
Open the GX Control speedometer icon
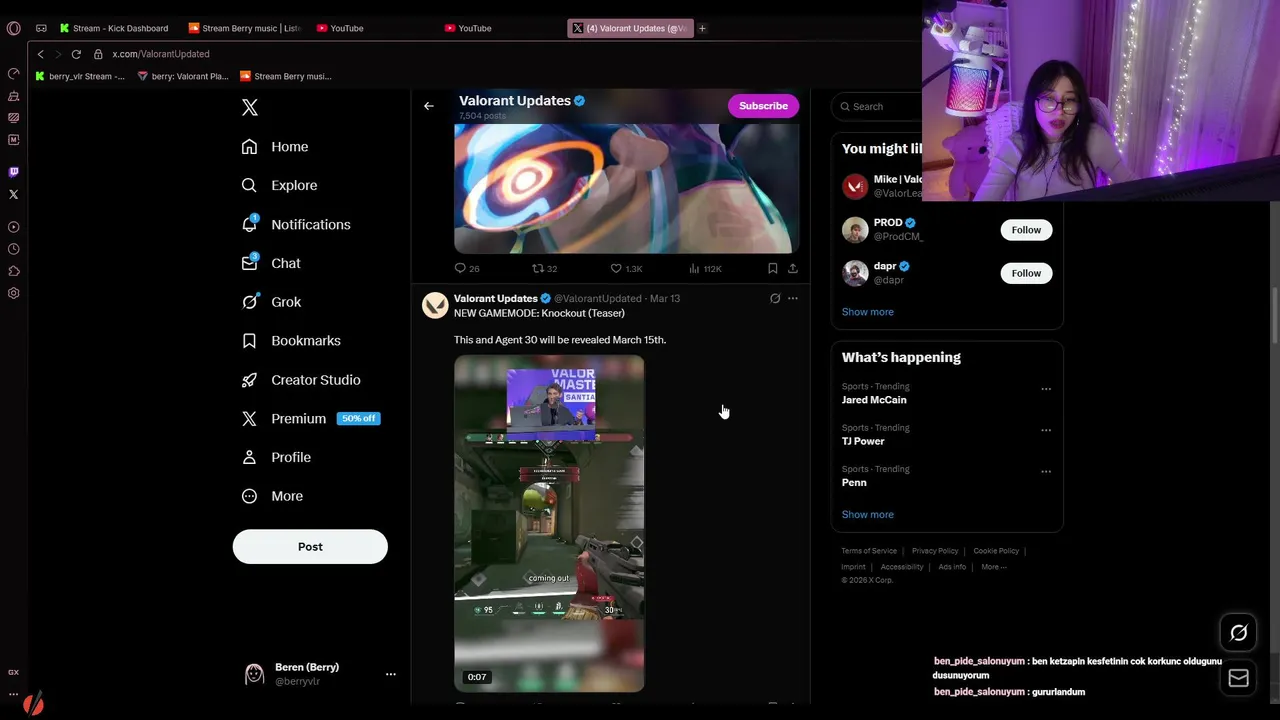(x=13, y=74)
